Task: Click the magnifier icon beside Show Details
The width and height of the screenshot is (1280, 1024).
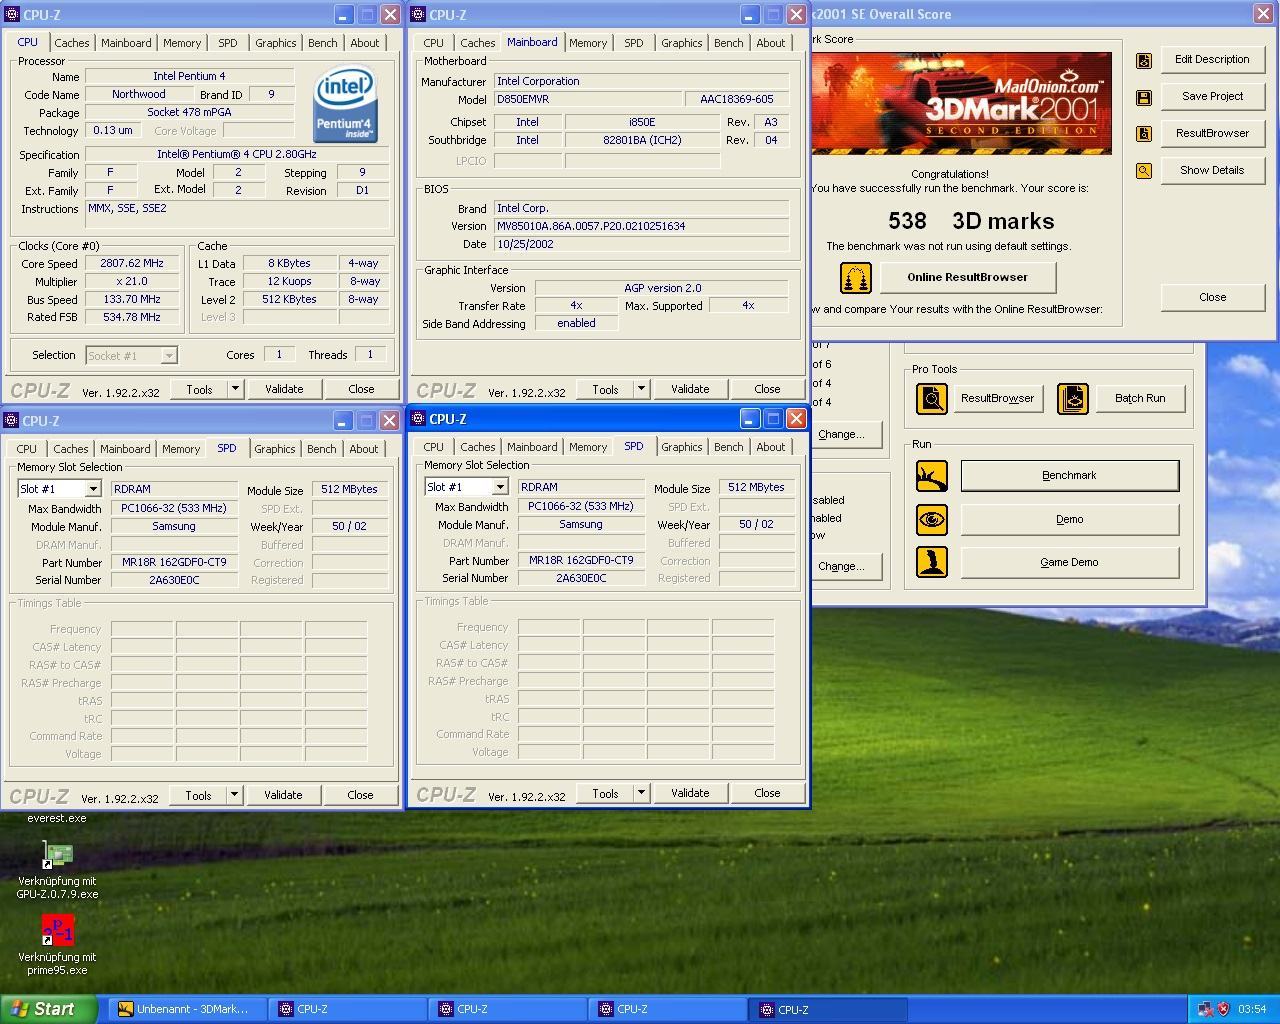Action: pyautogui.click(x=1144, y=171)
